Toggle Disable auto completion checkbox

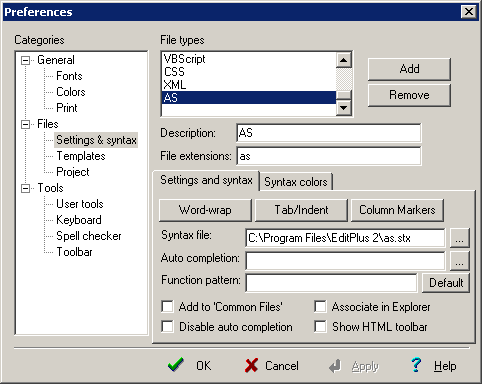(167, 327)
